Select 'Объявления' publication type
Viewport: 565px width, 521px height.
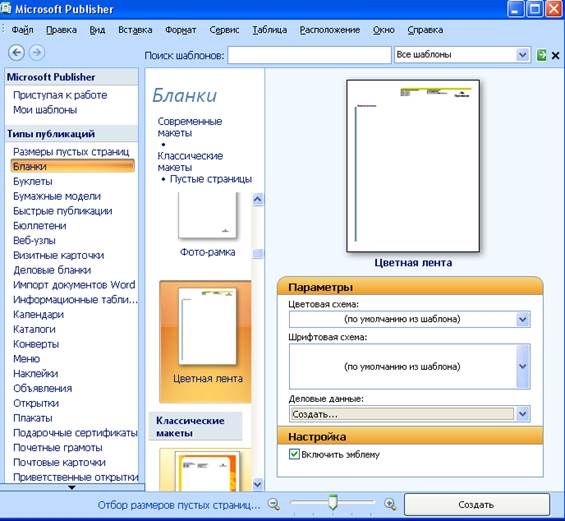(x=43, y=388)
